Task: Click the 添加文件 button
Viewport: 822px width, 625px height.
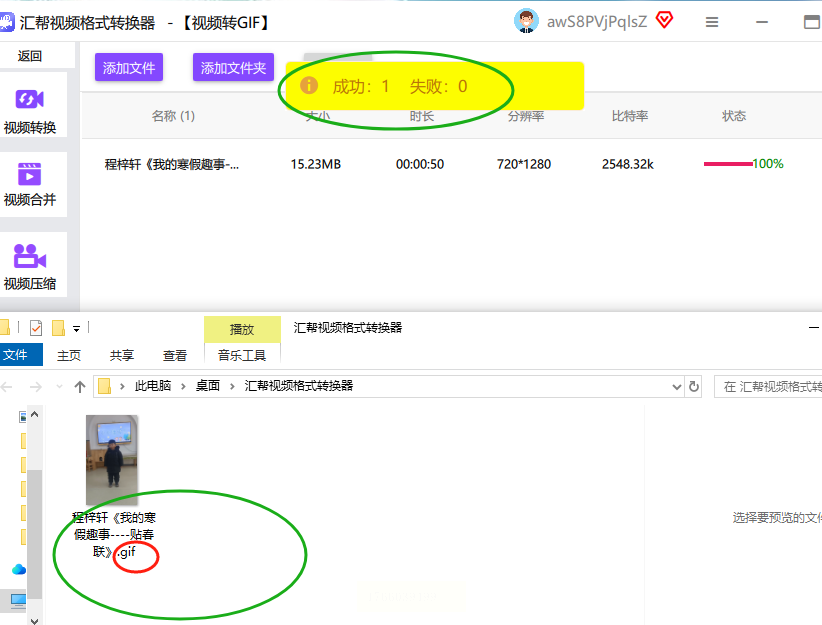Action: coord(129,68)
